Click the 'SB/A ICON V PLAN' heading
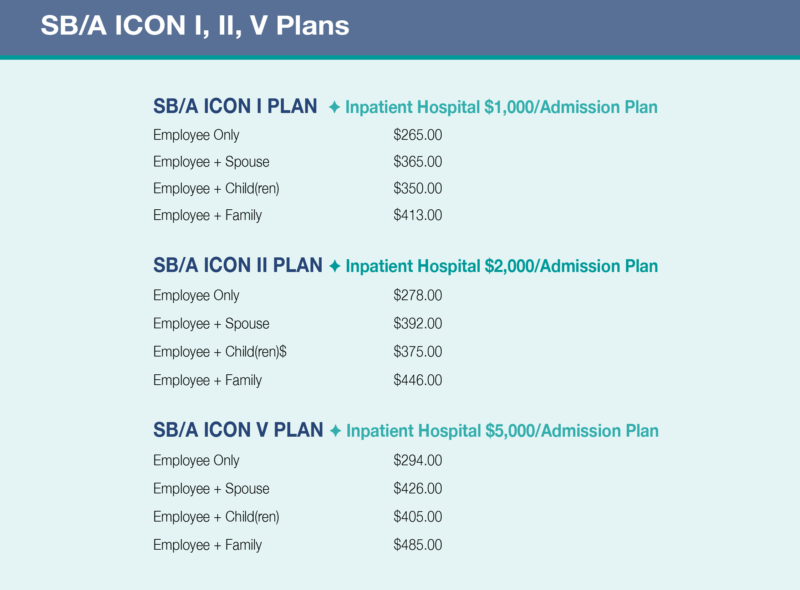The height and width of the screenshot is (590, 800). coord(238,430)
